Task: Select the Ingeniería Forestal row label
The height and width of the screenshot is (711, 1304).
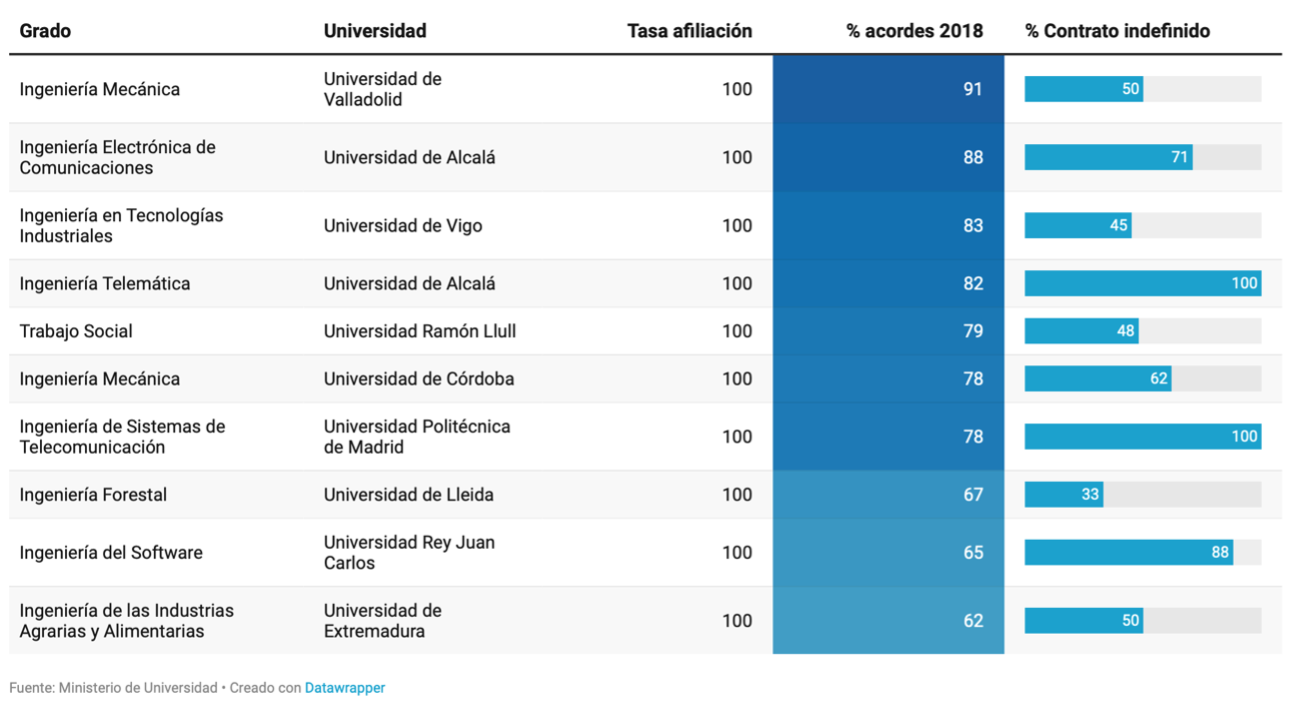Action: tap(93, 495)
